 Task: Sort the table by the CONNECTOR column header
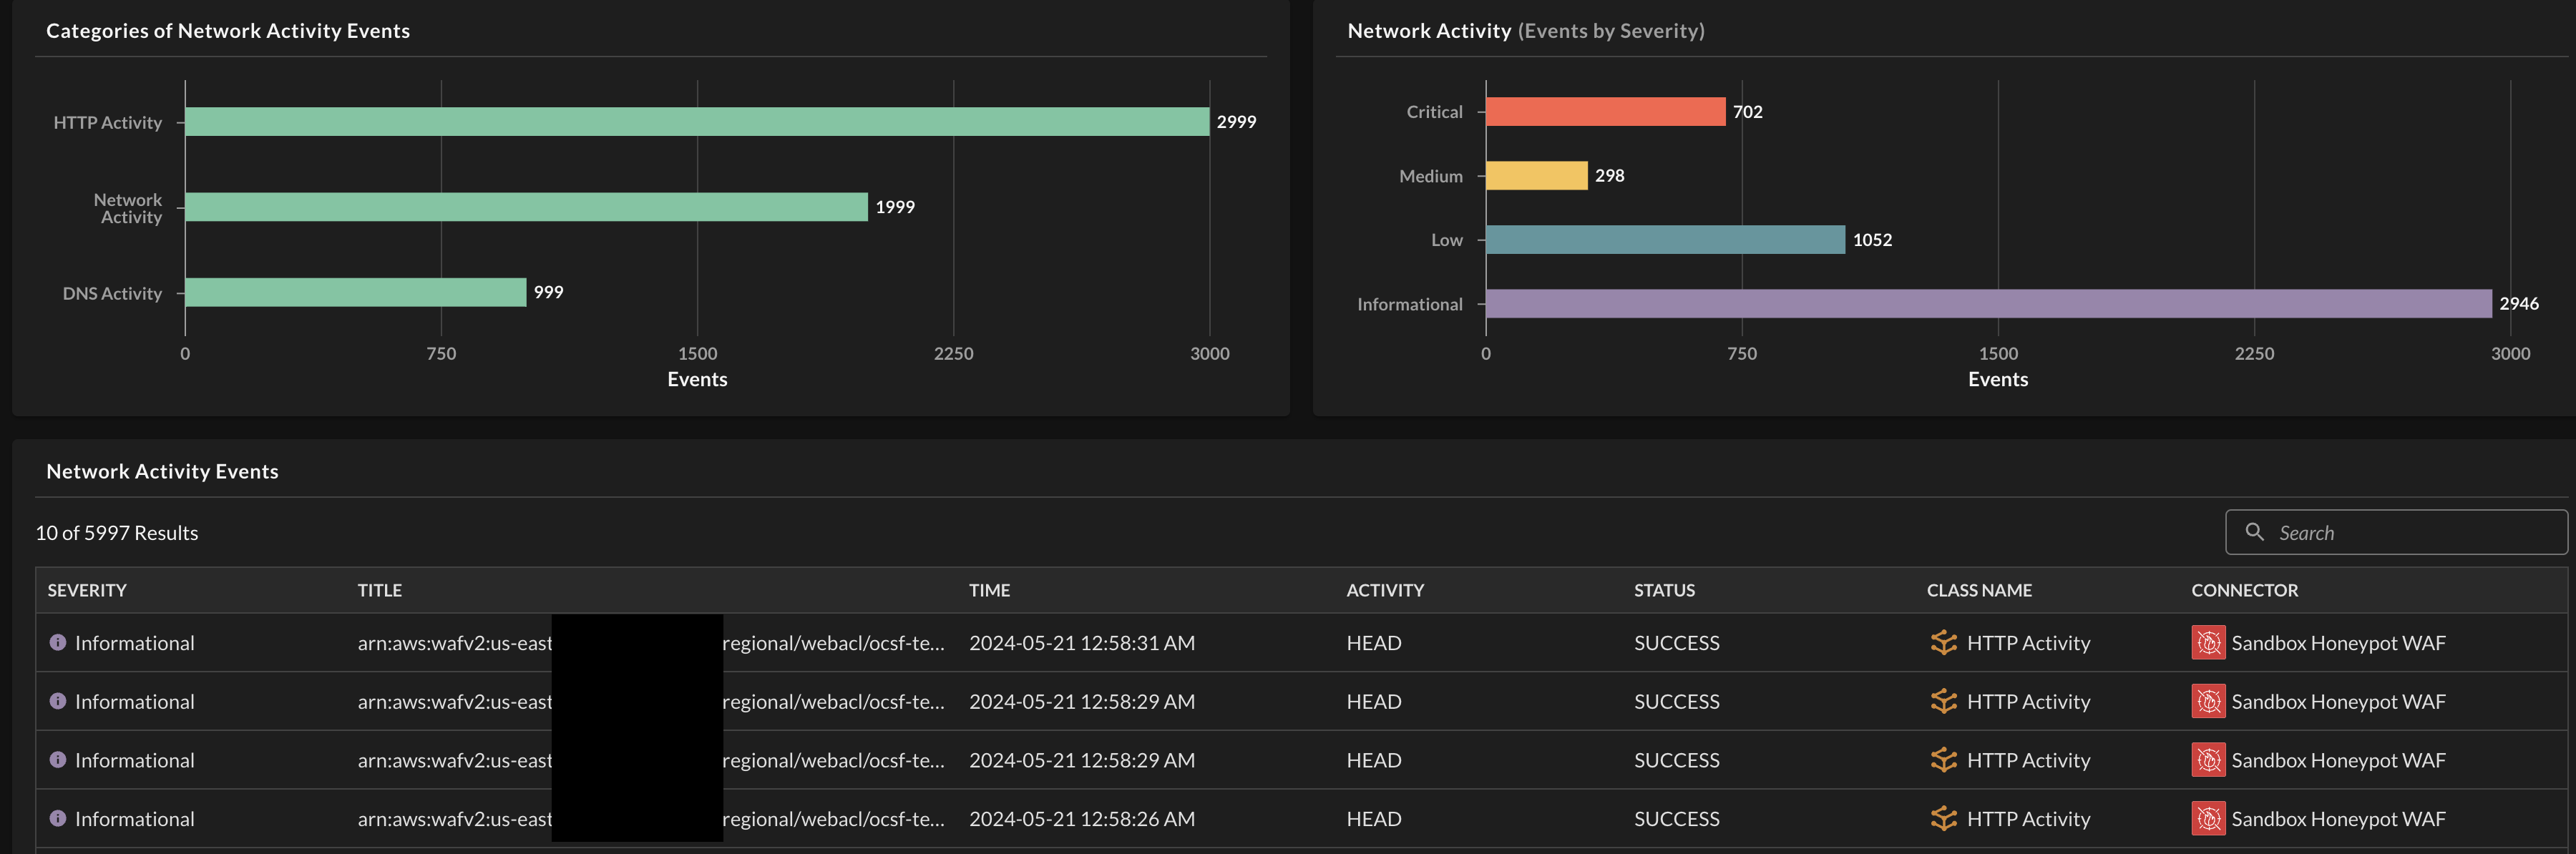2244,590
